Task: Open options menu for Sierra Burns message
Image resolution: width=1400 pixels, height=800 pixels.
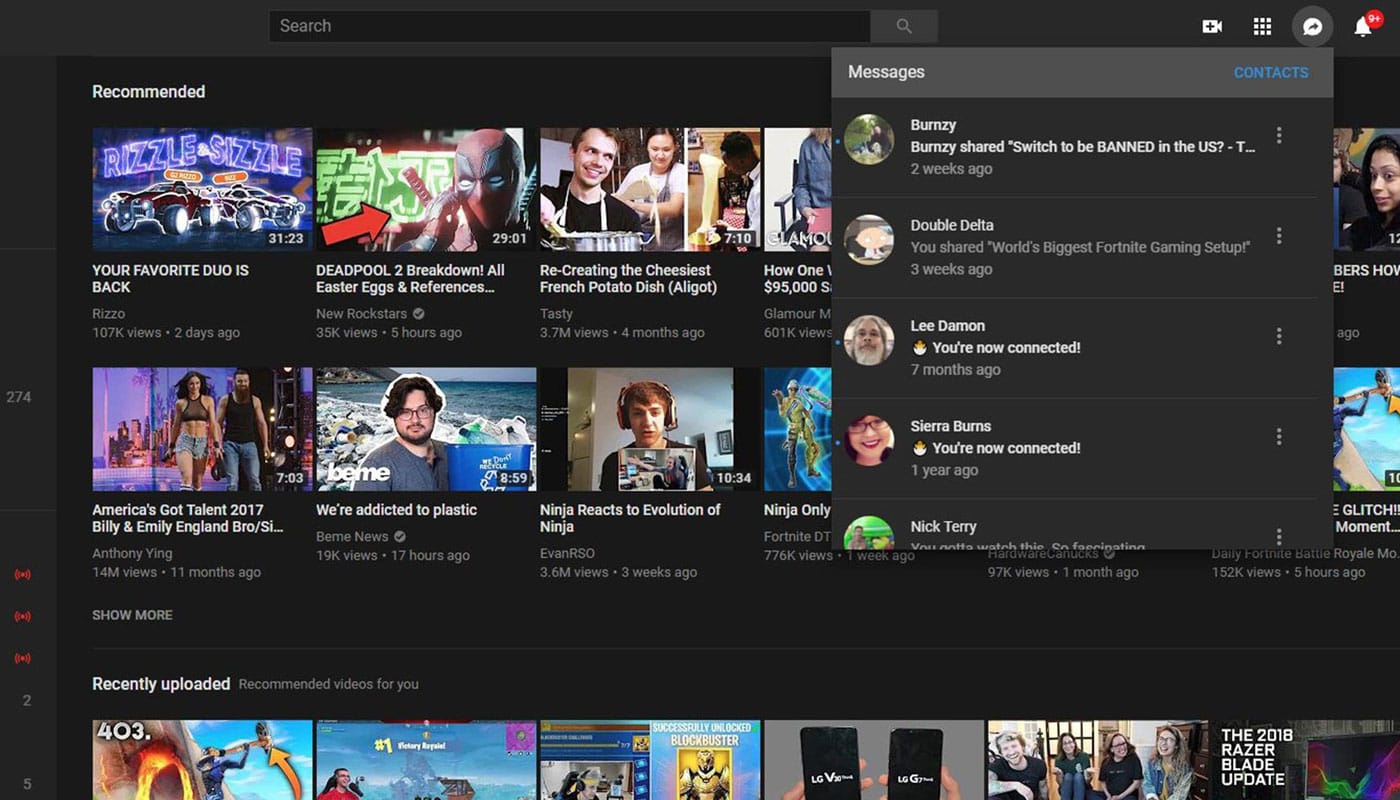Action: (x=1279, y=437)
